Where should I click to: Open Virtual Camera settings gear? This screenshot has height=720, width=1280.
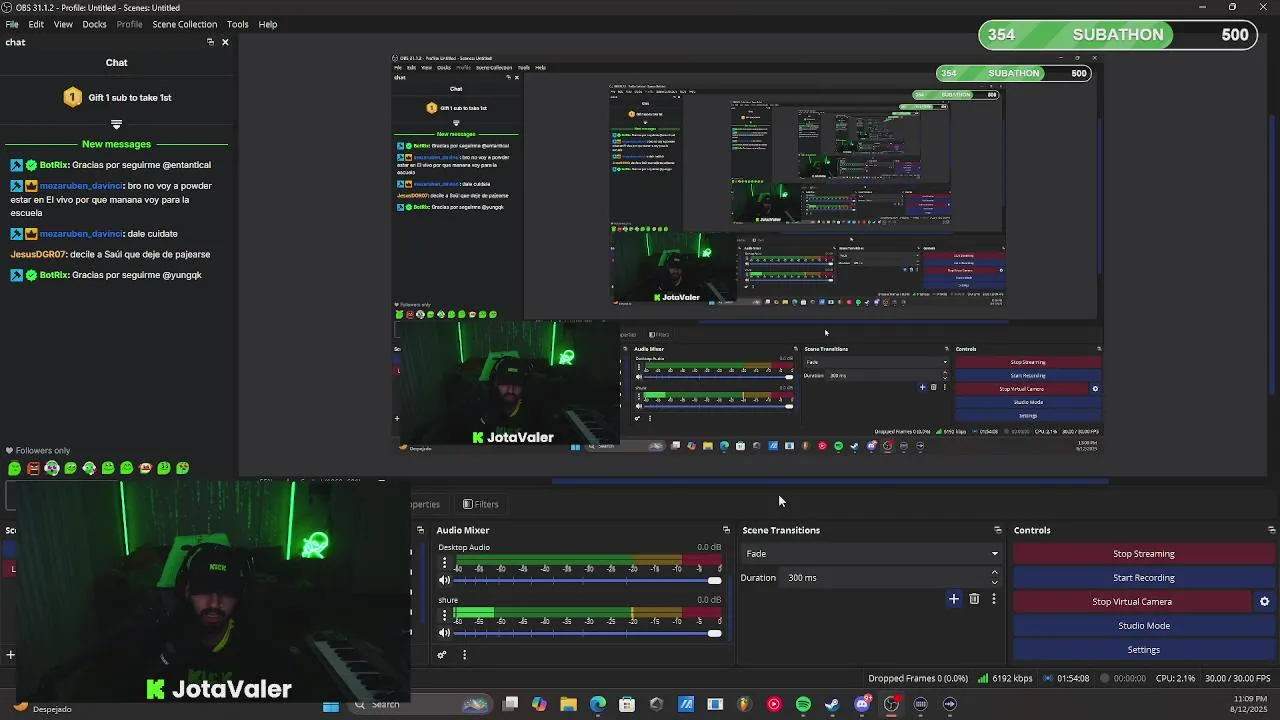click(x=1264, y=601)
